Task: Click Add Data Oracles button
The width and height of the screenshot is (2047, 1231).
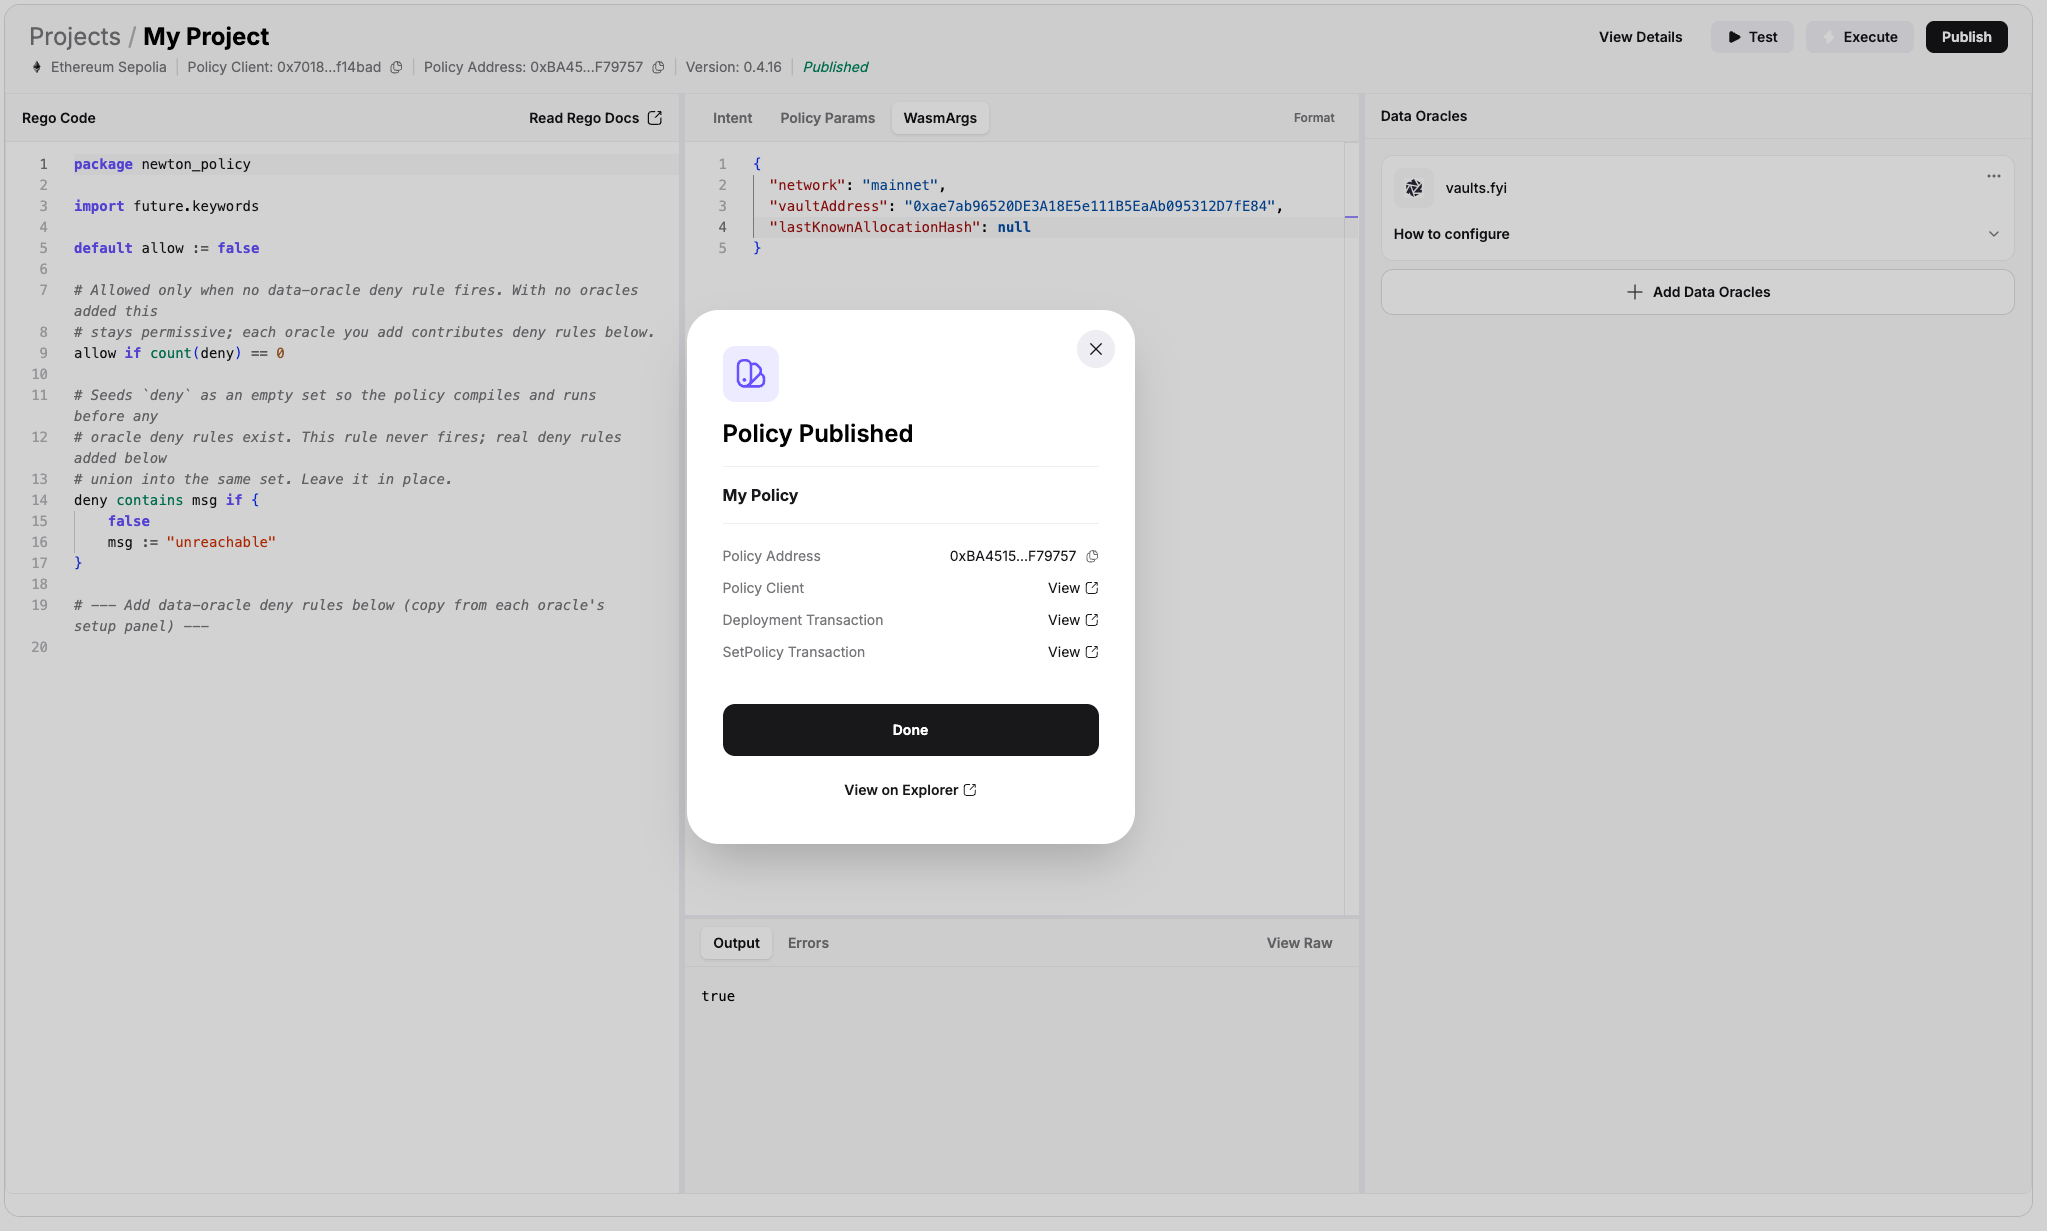Action: (x=1697, y=292)
